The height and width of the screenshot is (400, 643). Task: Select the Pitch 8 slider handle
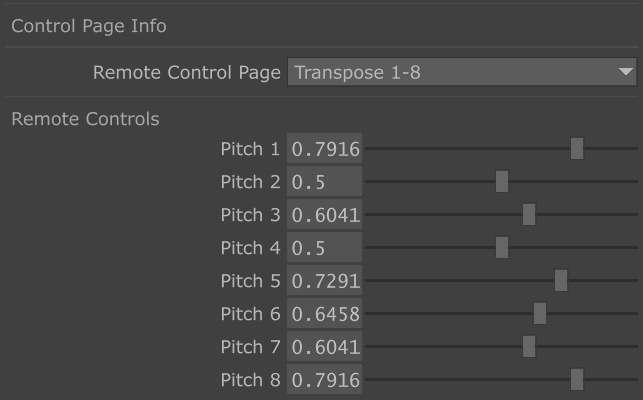[577, 380]
